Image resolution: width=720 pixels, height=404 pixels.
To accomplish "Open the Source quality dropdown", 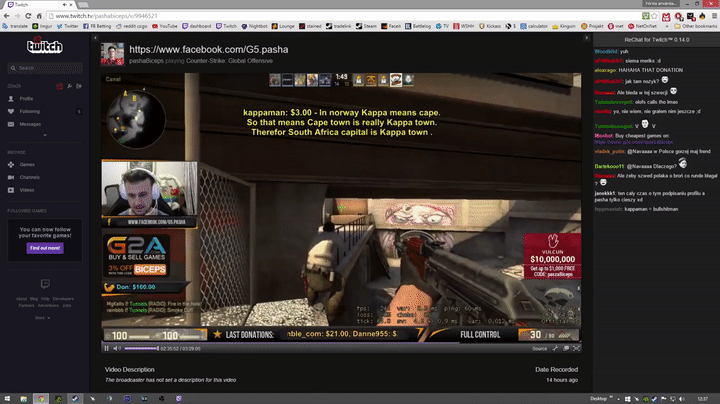I will [x=540, y=349].
